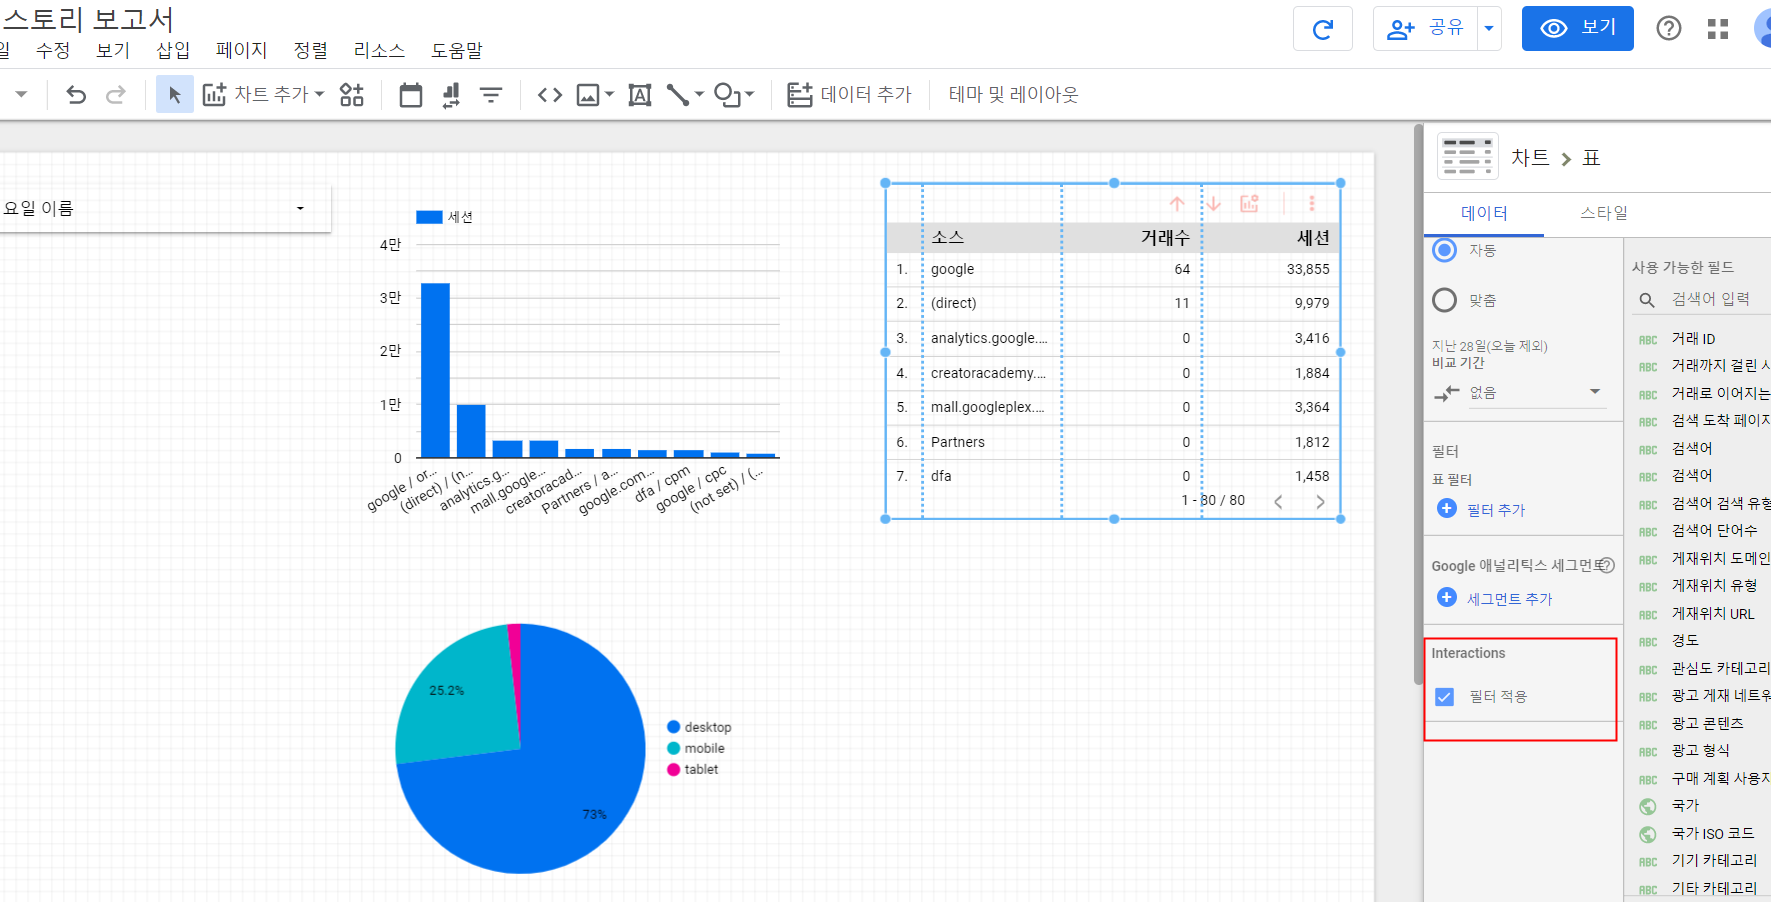Click the tallest bar in bar chart
This screenshot has height=902, width=1771.
click(x=435, y=370)
